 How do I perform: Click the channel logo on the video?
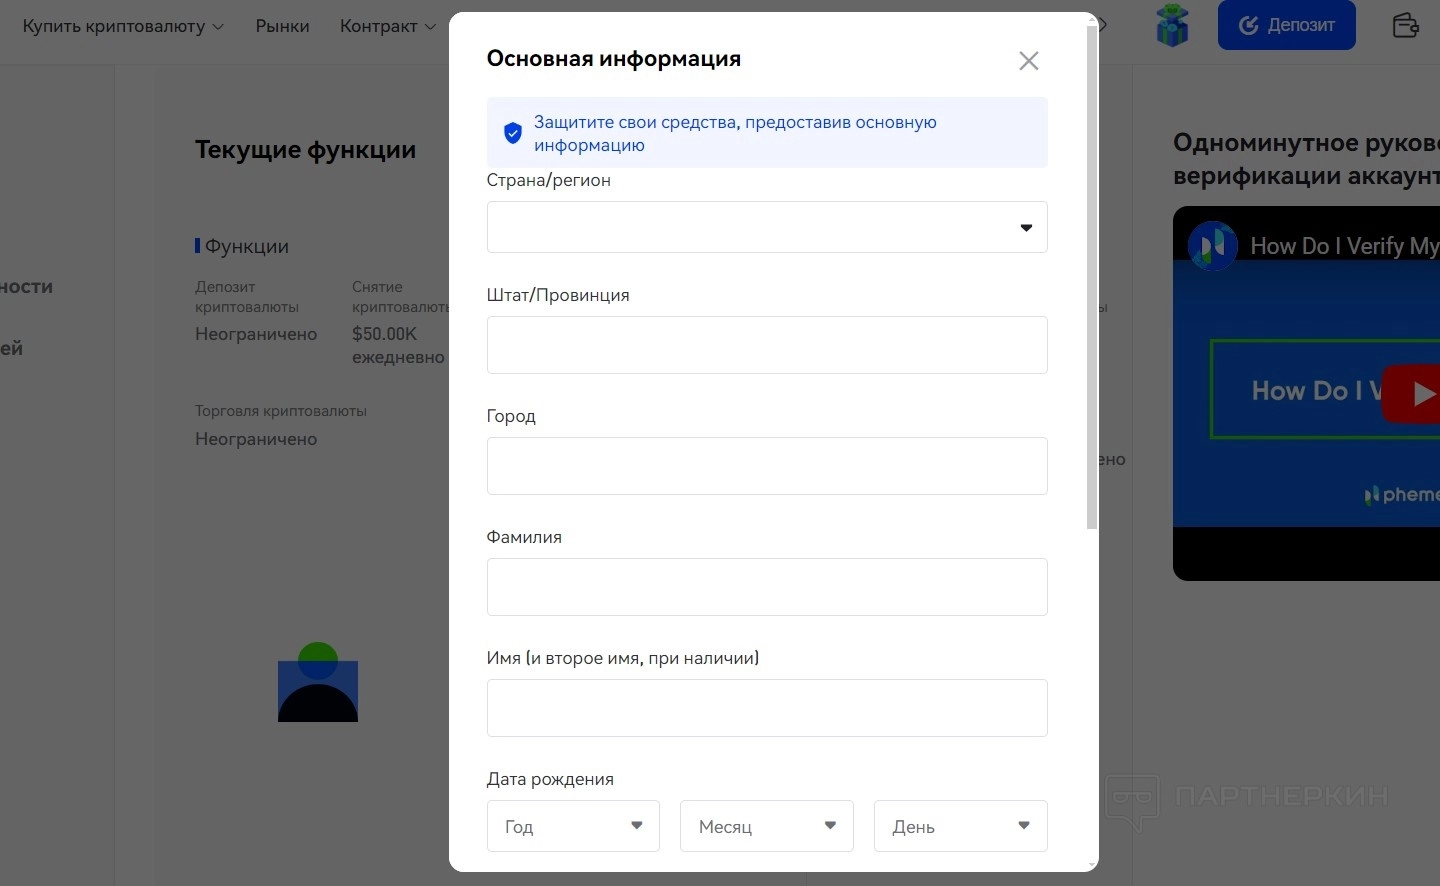pos(1212,246)
